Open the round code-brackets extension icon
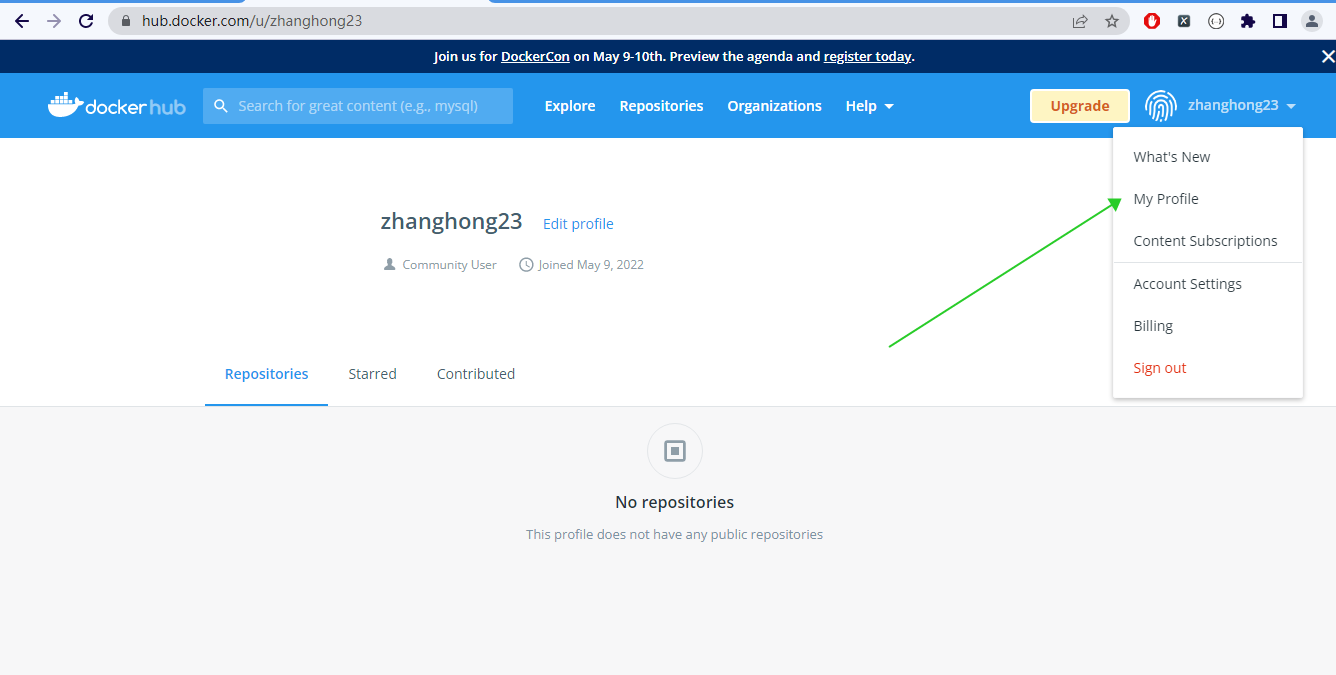The height and width of the screenshot is (675, 1336). (1216, 21)
